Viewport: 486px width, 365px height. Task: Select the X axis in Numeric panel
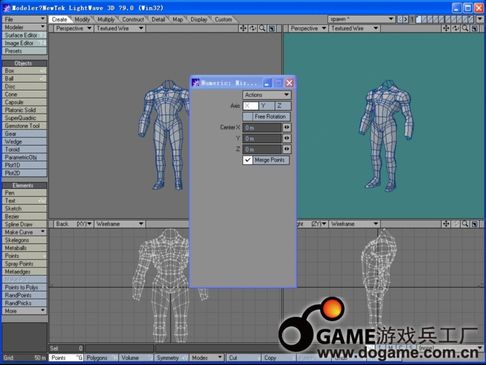(x=251, y=106)
